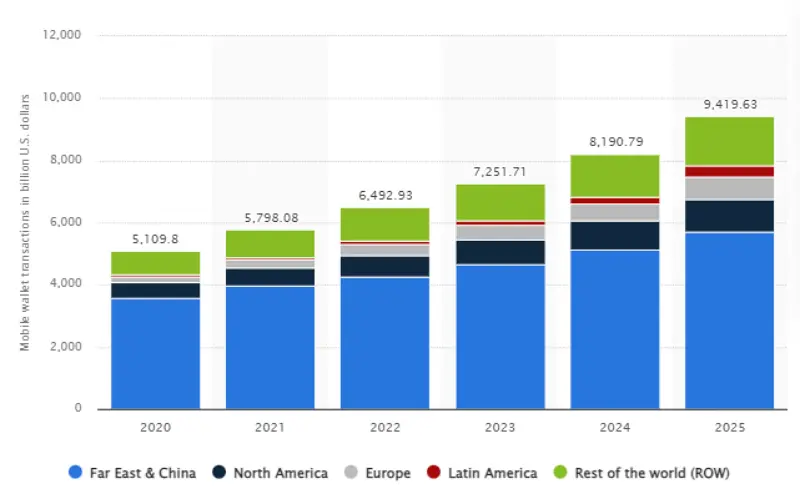This screenshot has height=504, width=800.
Task: Click the dark navy North America legend dot
Action: [220, 472]
